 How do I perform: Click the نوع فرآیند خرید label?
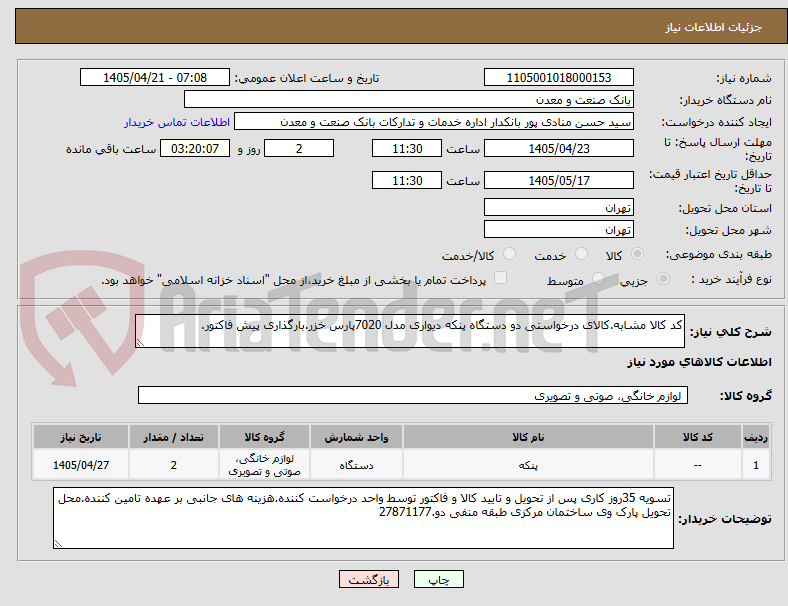[732, 279]
